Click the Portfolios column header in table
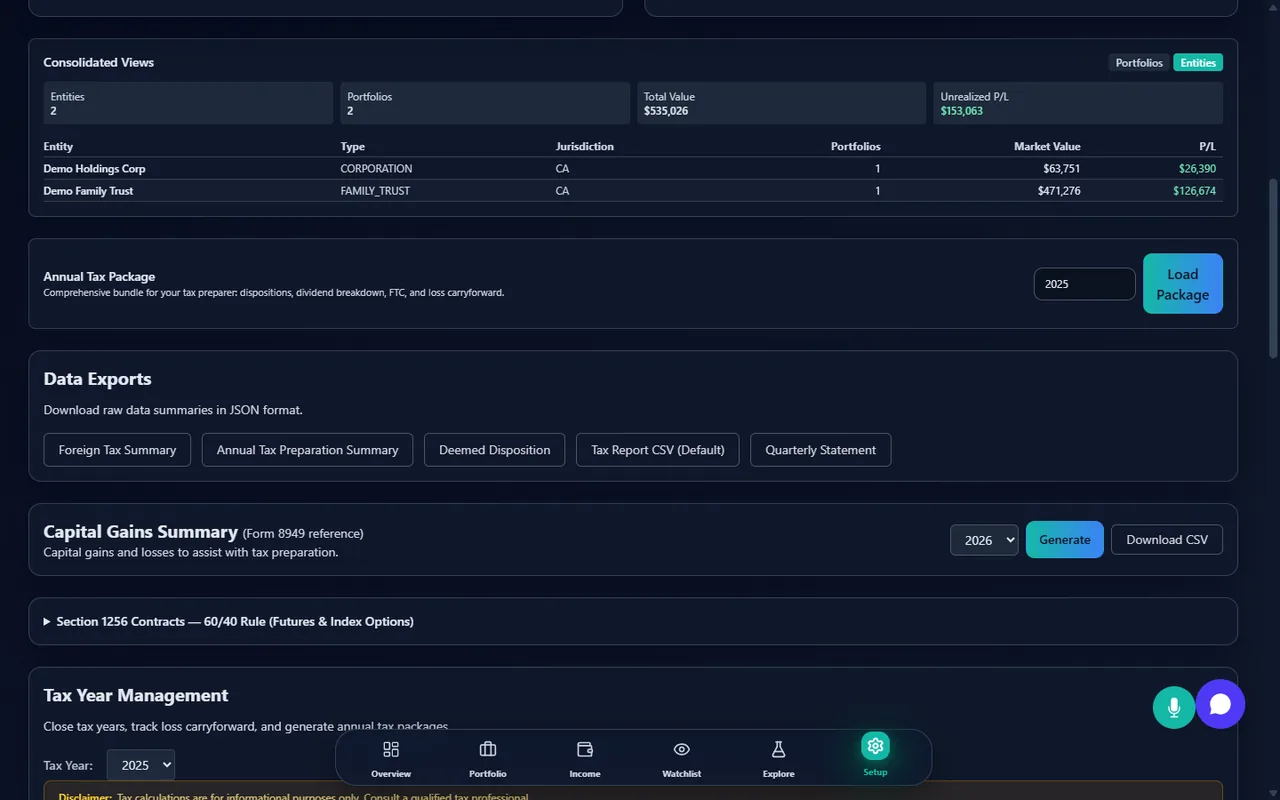The height and width of the screenshot is (800, 1280). pos(855,147)
